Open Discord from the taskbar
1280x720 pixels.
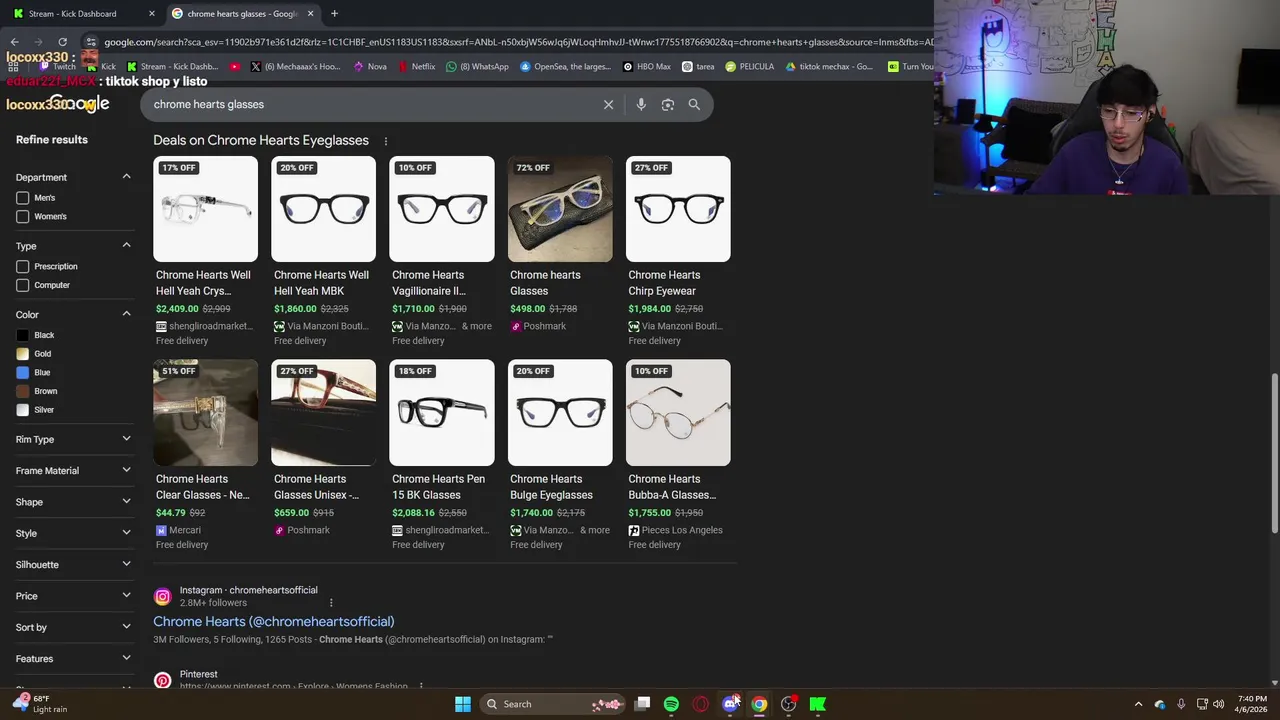tap(731, 704)
